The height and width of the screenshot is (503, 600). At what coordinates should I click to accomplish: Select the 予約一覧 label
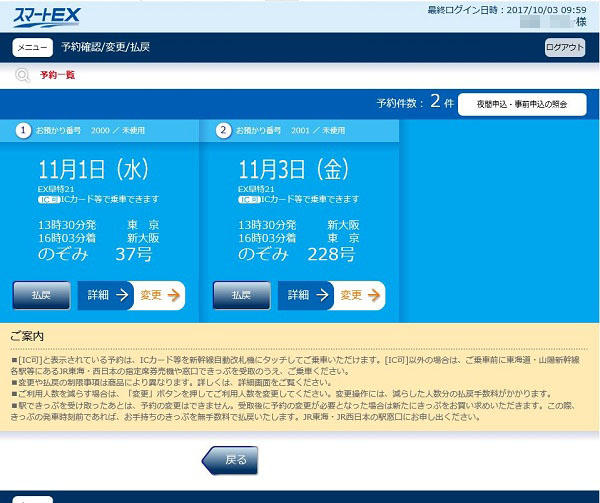57,75
